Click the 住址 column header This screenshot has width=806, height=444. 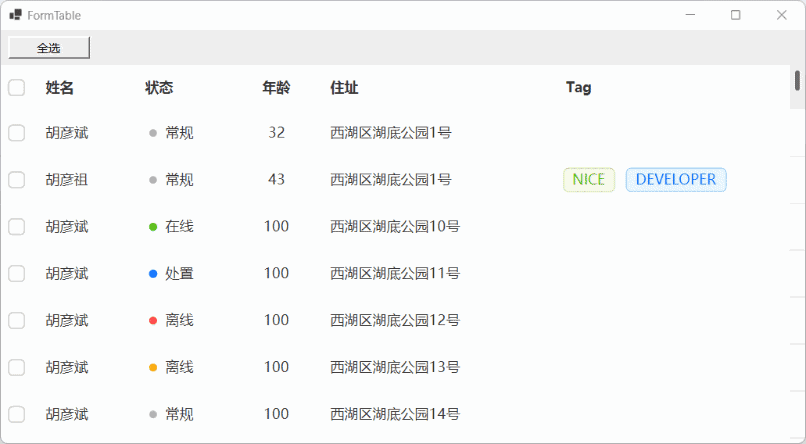344,88
